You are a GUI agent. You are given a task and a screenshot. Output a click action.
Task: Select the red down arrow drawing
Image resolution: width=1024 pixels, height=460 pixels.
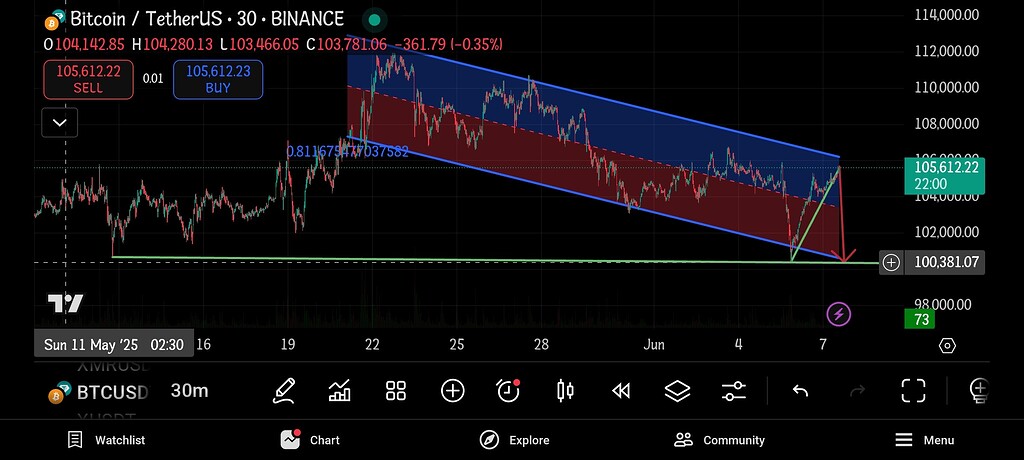842,216
